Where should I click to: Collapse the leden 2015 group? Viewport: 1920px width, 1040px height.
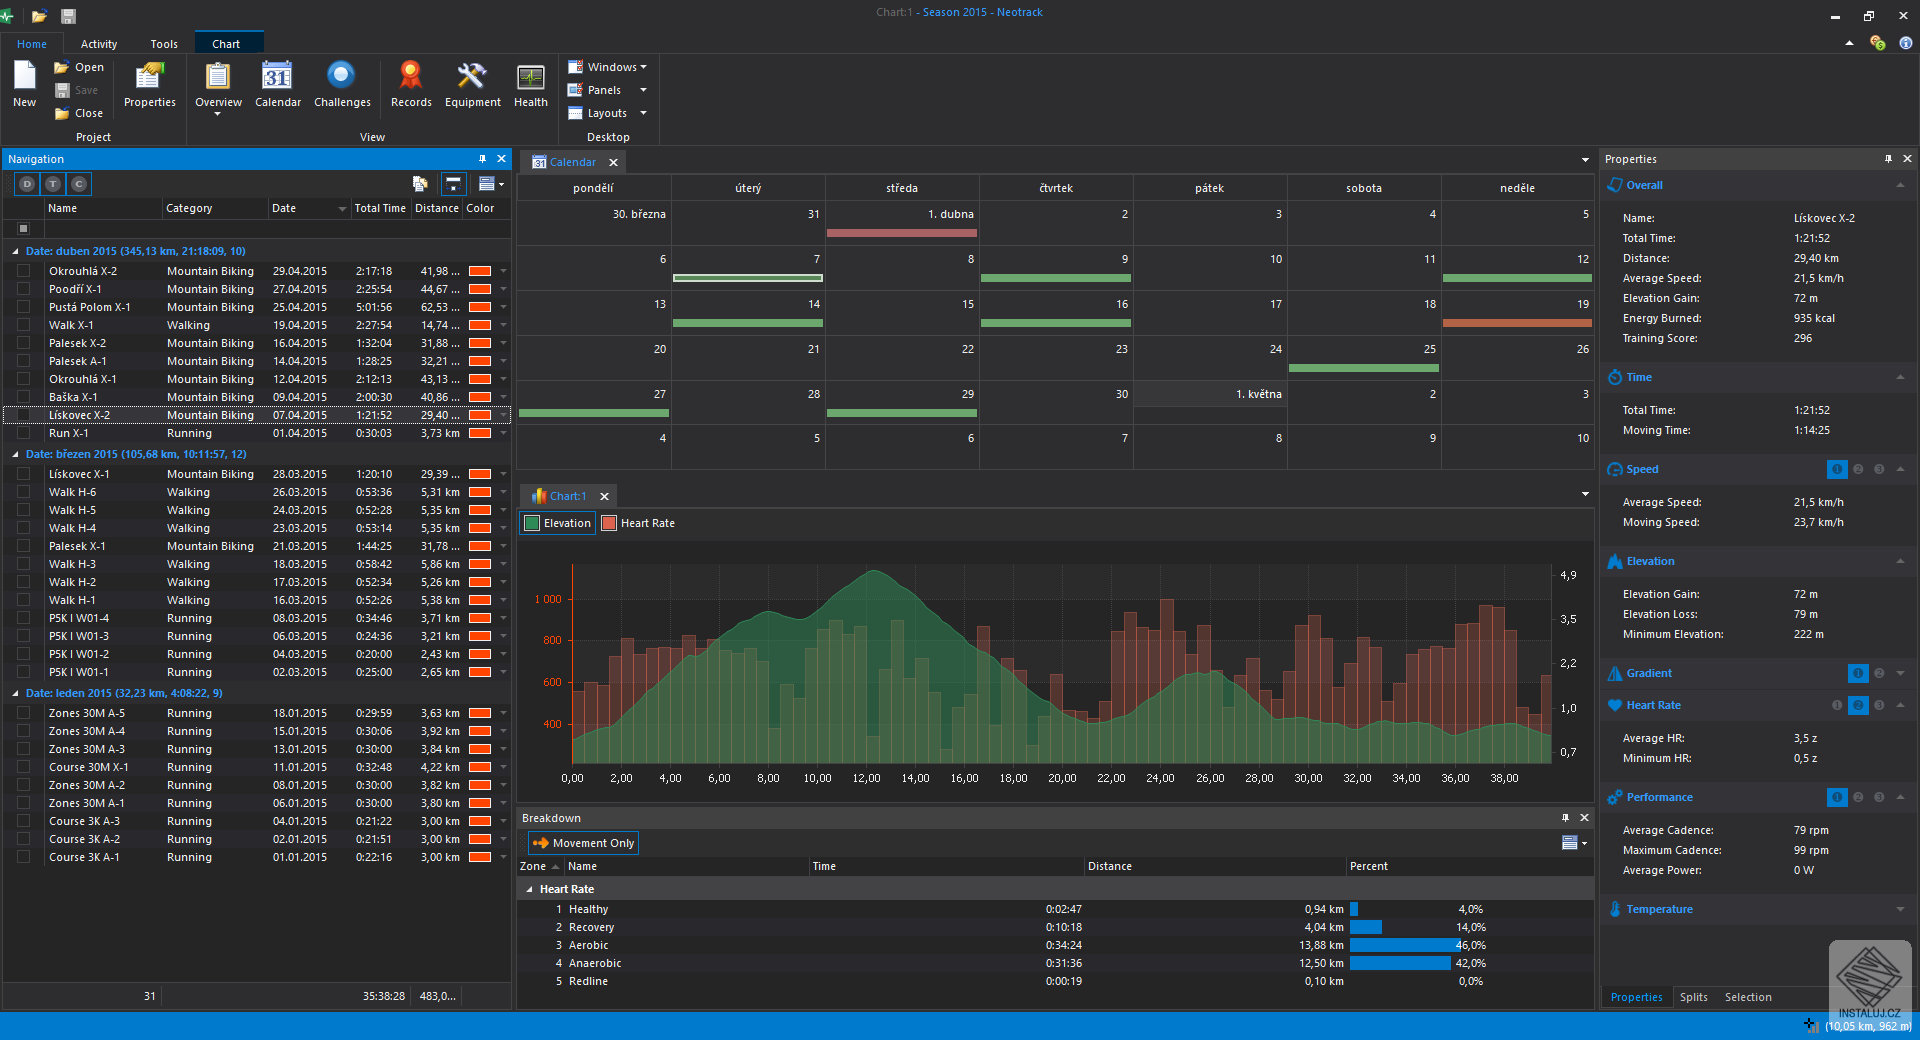click(x=15, y=693)
